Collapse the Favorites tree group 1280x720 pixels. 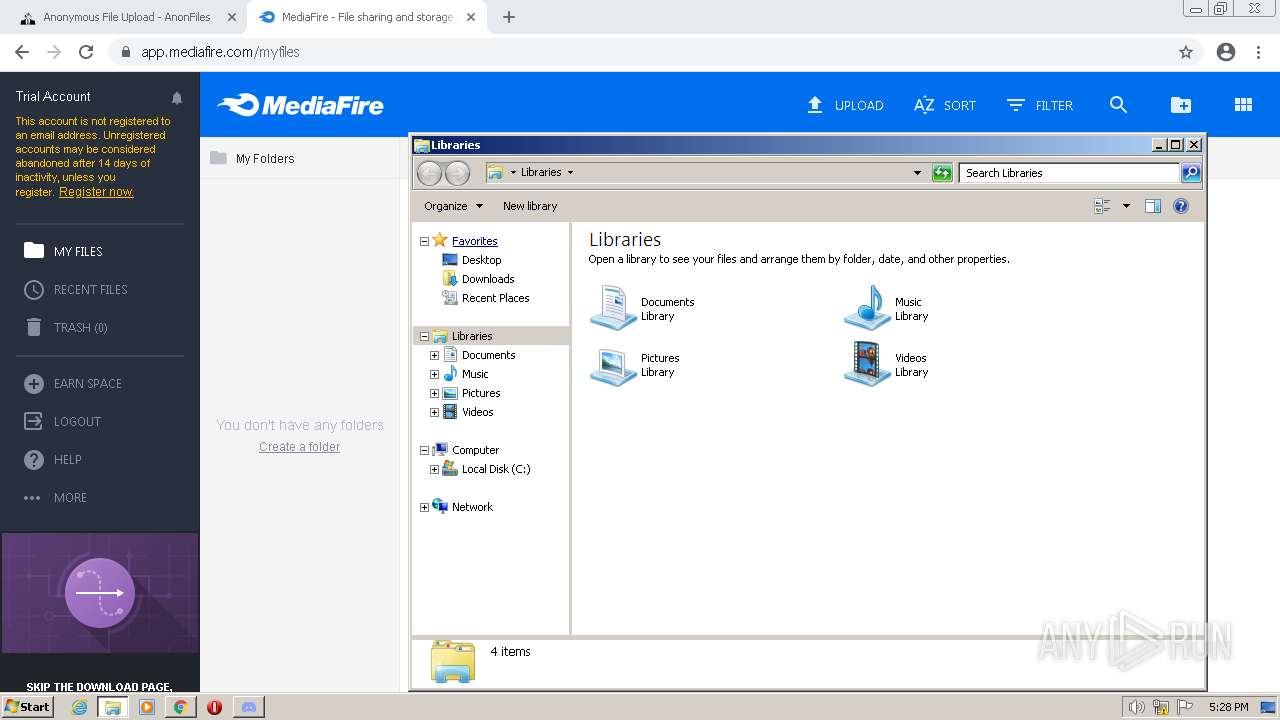point(424,241)
